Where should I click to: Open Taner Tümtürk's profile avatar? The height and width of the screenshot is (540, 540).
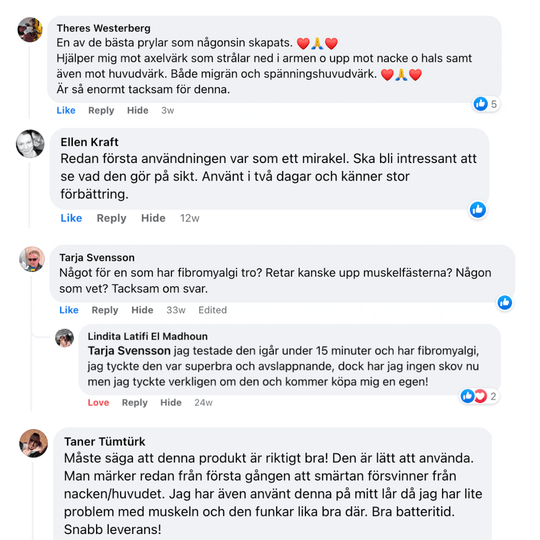[33, 443]
